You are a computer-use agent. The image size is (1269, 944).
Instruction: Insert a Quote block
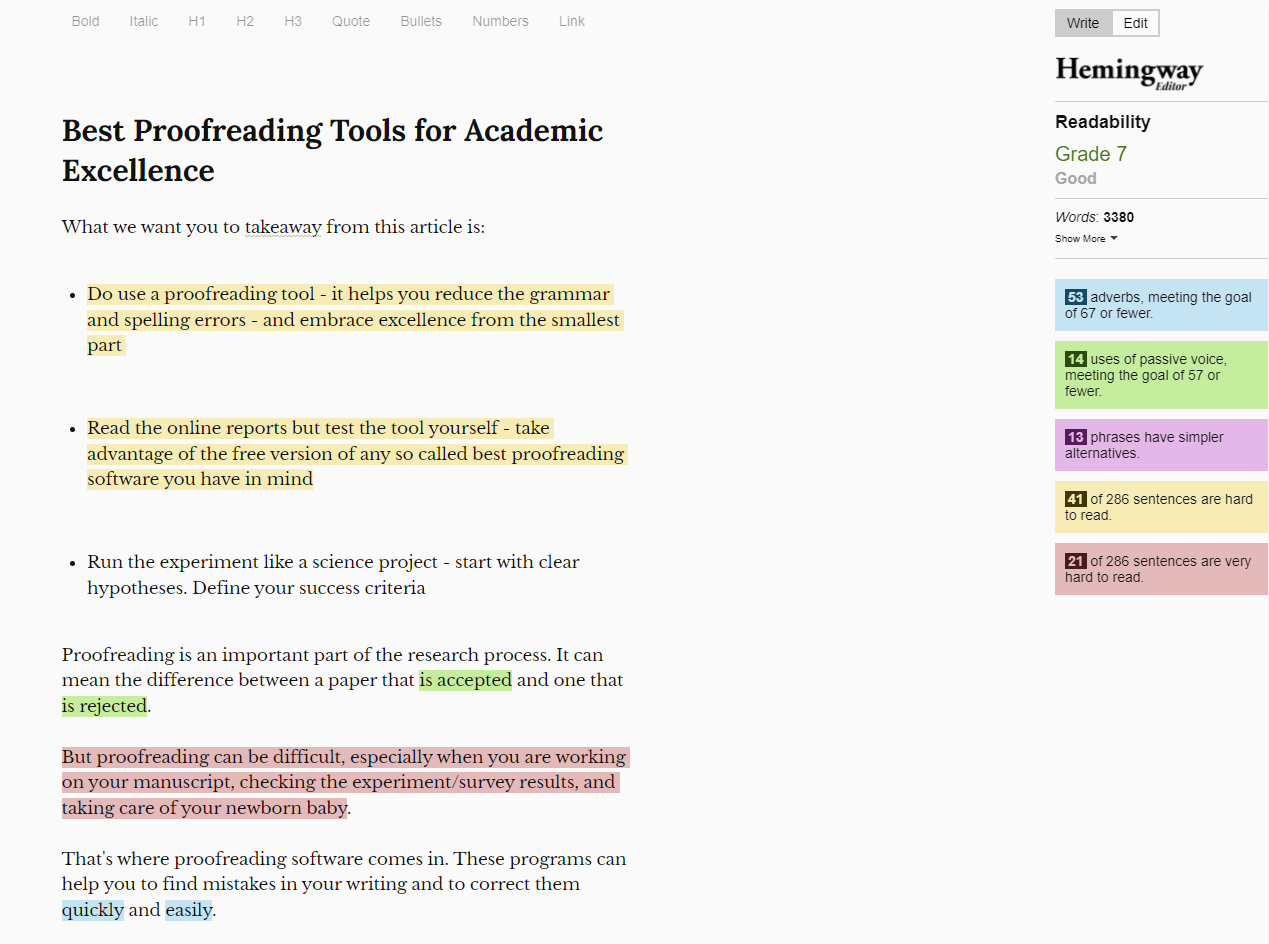click(x=350, y=21)
